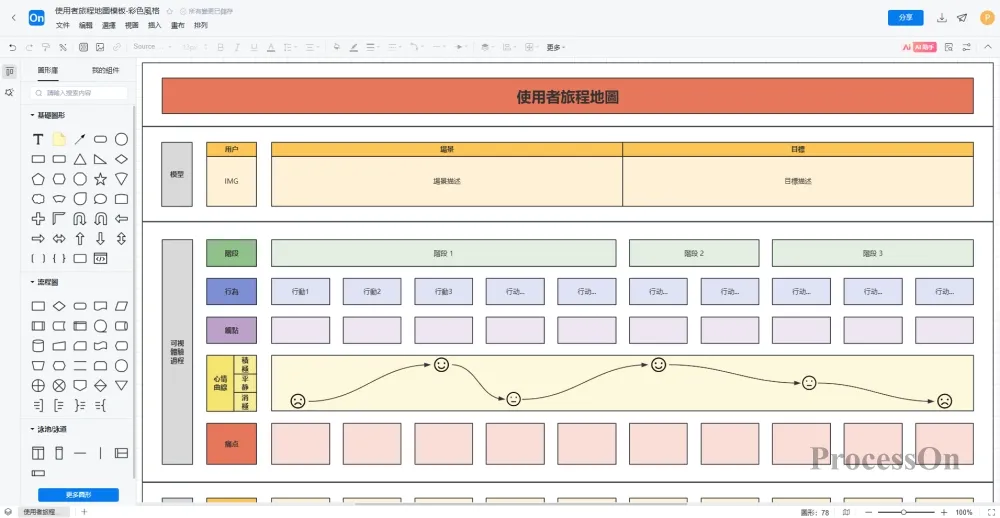
Task: Click the undo arrow icon
Action: click(12, 47)
